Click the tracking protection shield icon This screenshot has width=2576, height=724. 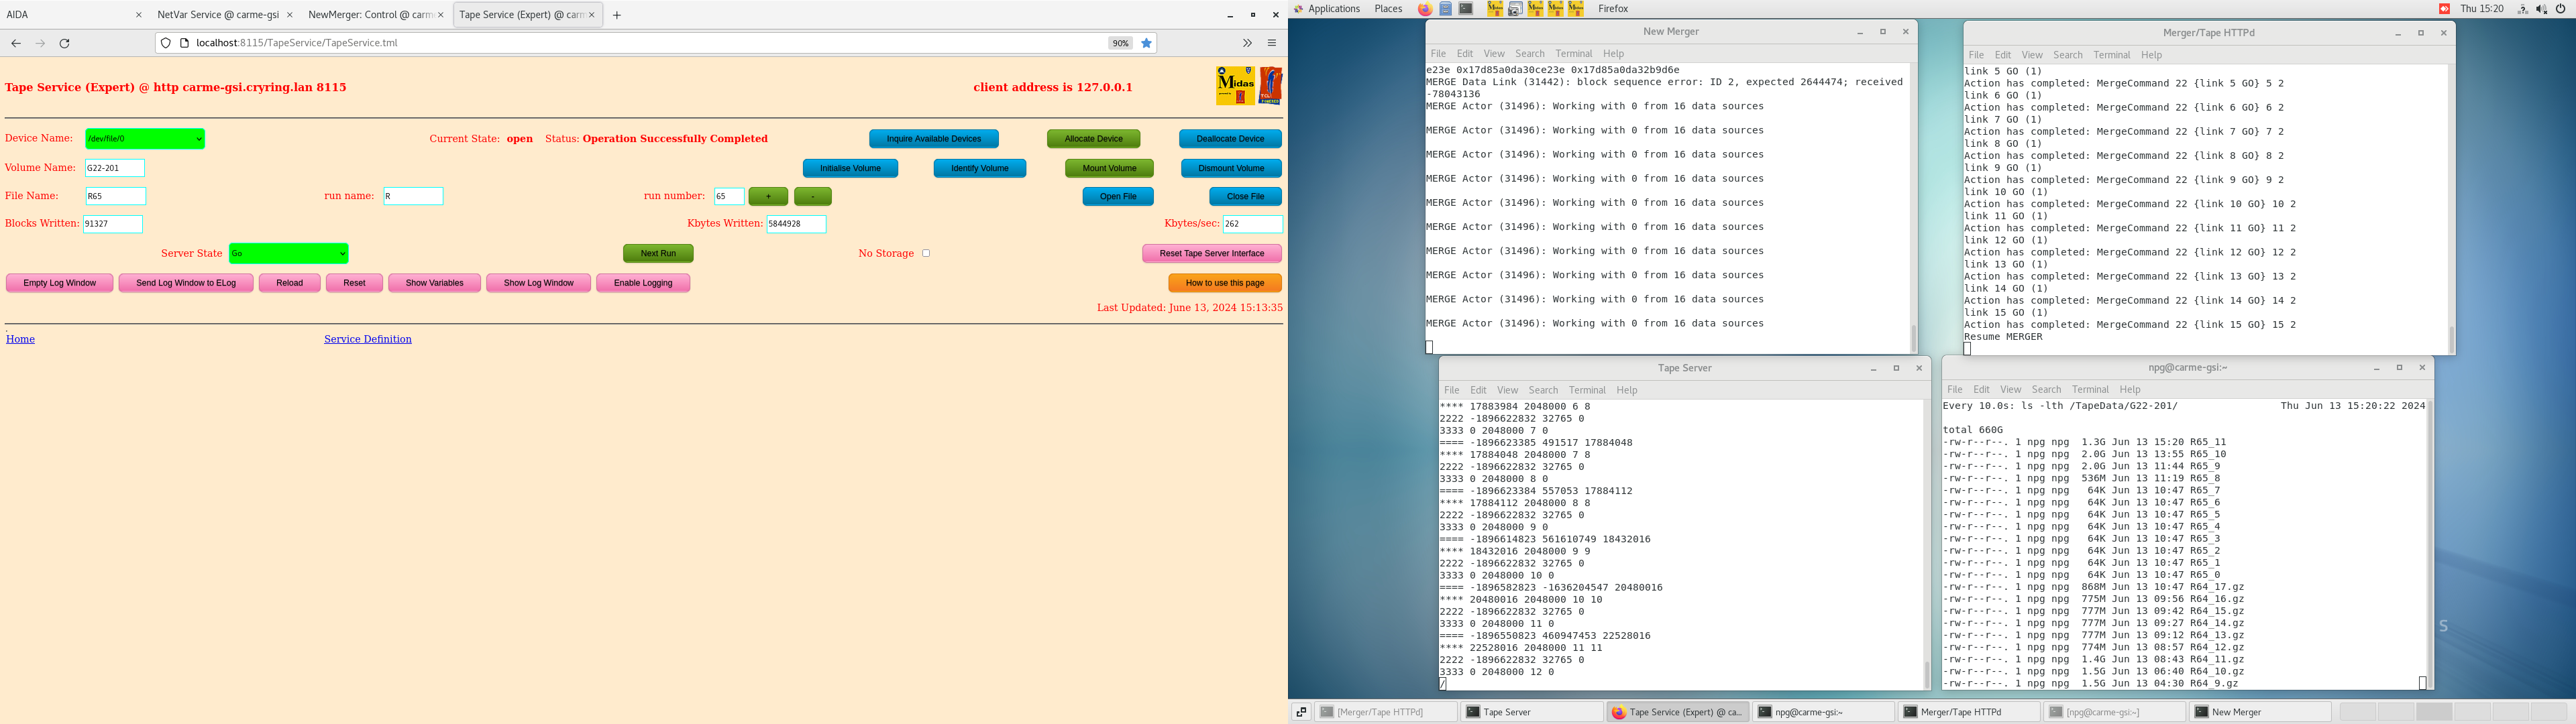[x=166, y=43]
